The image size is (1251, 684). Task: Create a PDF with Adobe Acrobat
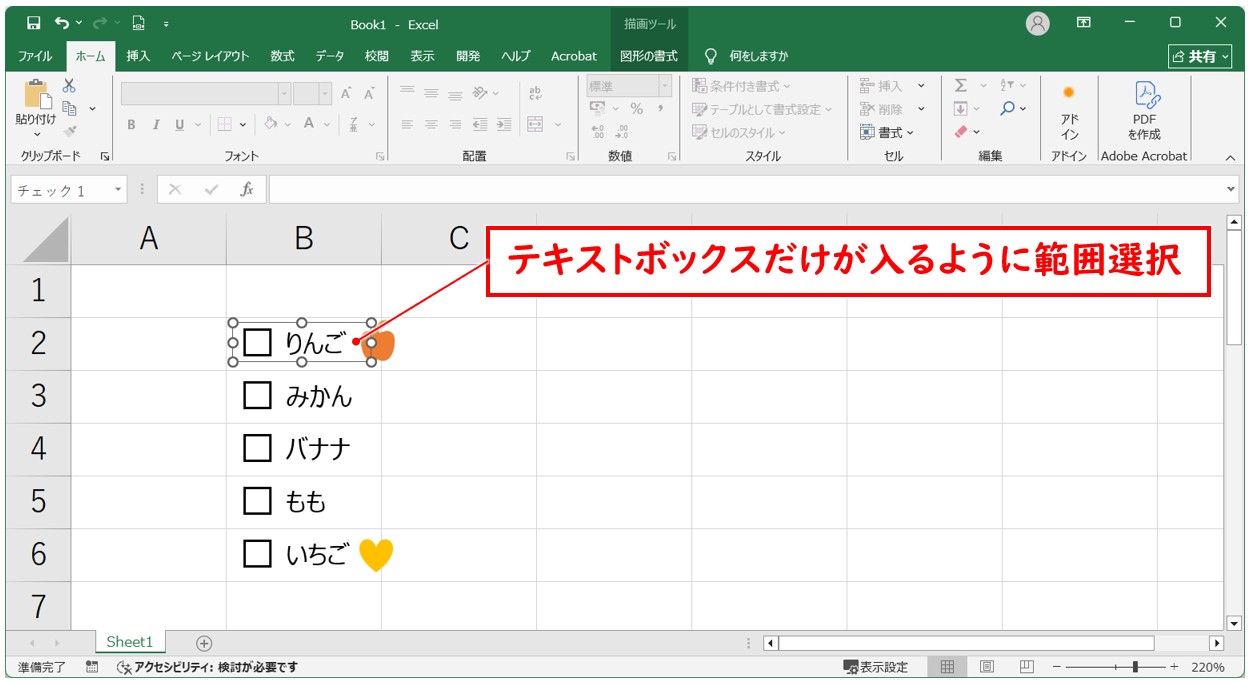[1145, 111]
